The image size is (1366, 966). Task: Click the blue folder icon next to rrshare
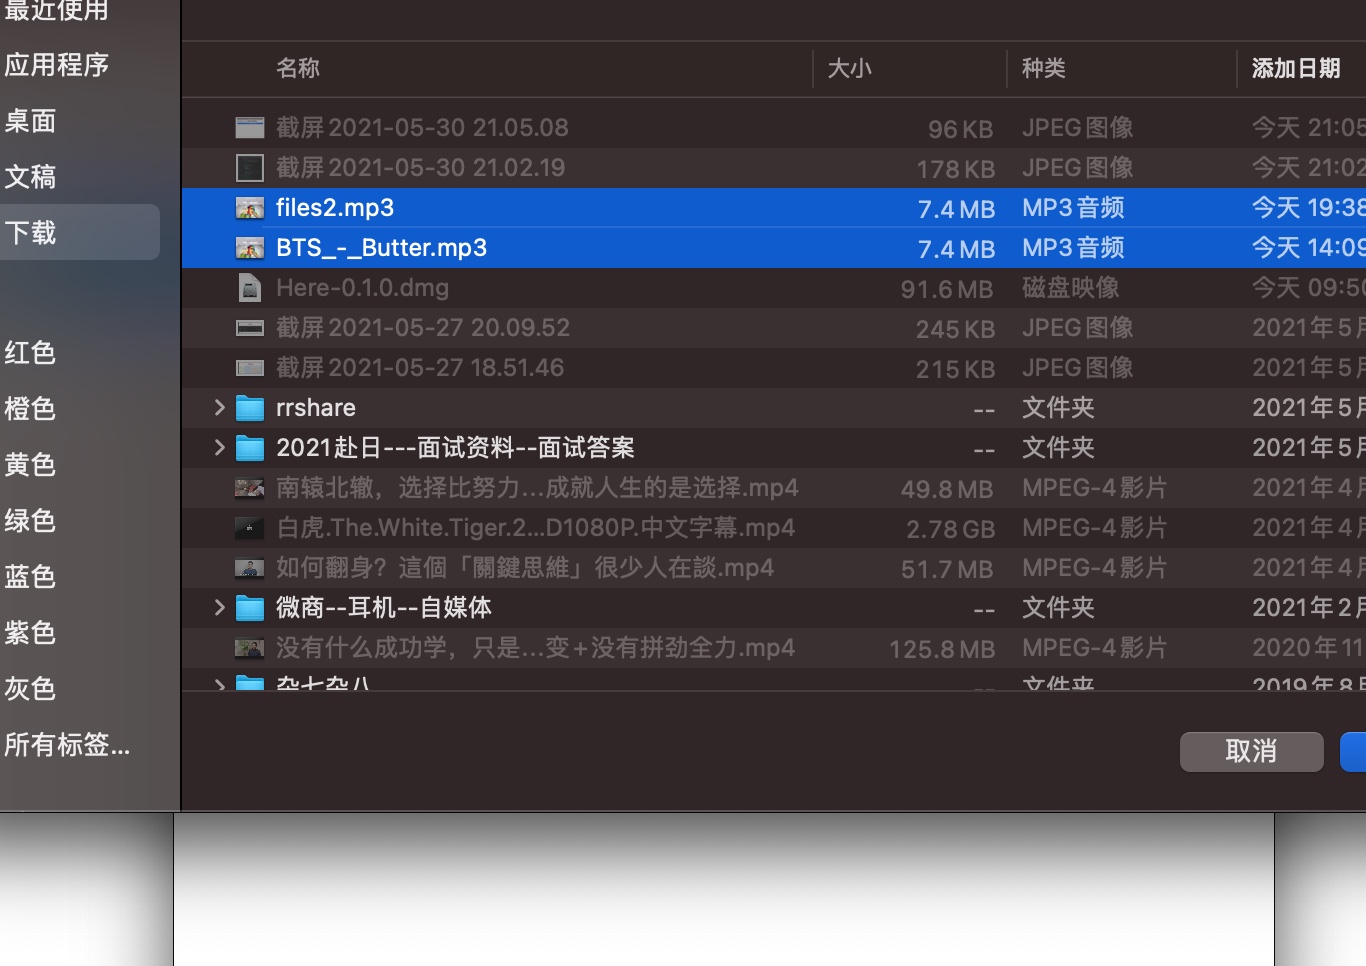pos(249,407)
